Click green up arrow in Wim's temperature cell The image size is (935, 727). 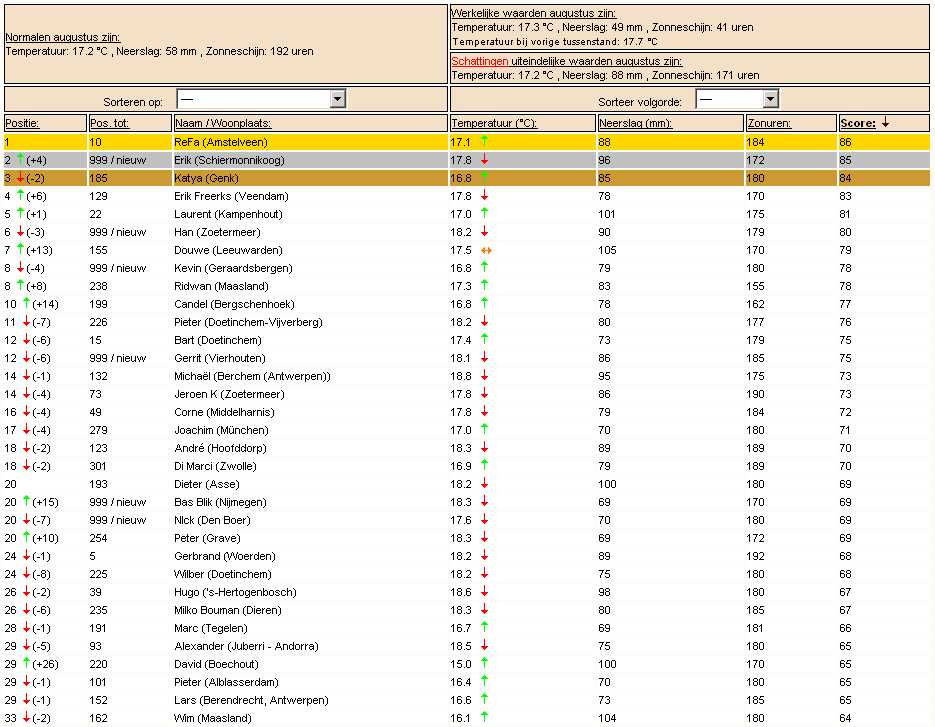[484, 717]
